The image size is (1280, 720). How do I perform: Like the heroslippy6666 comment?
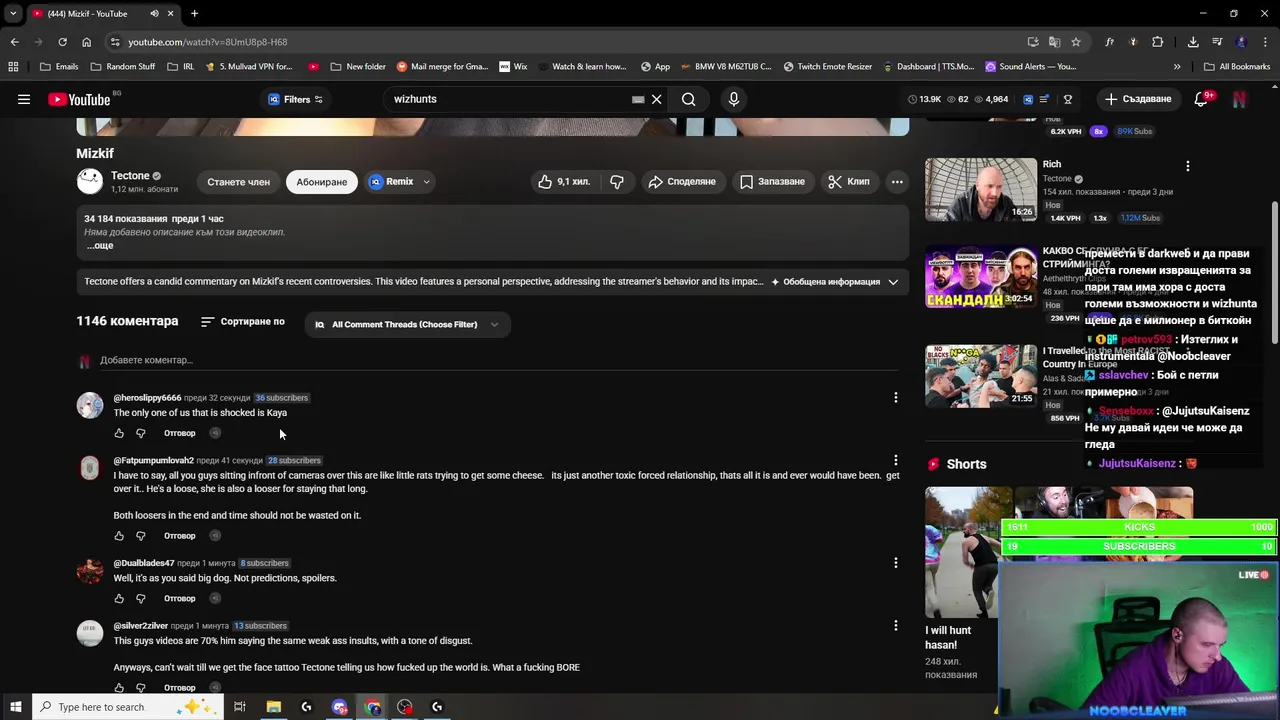tap(119, 433)
